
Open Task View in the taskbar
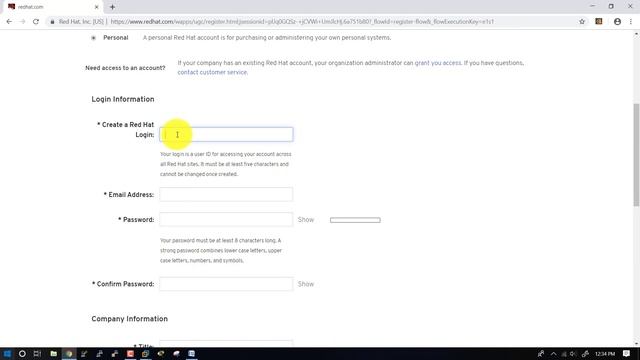(37, 354)
